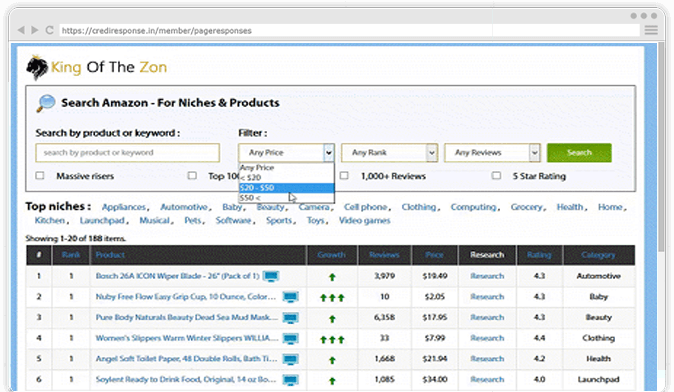The height and width of the screenshot is (392, 674).
Task: Sort table by Category column header
Action: pyautogui.click(x=598, y=255)
